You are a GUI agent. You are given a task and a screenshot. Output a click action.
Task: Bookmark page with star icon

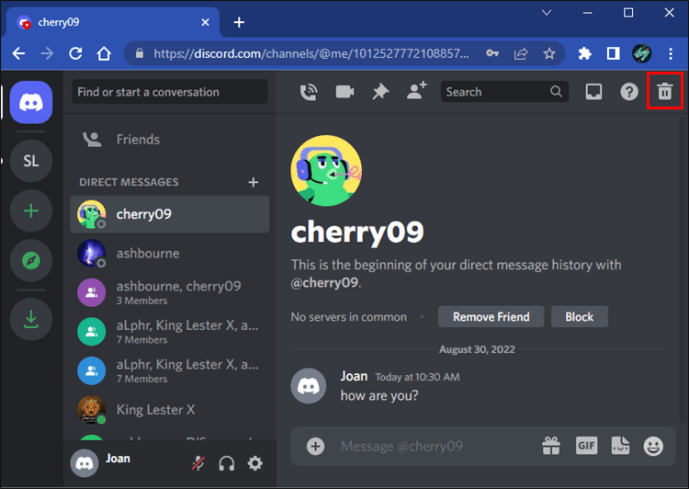[x=549, y=54]
